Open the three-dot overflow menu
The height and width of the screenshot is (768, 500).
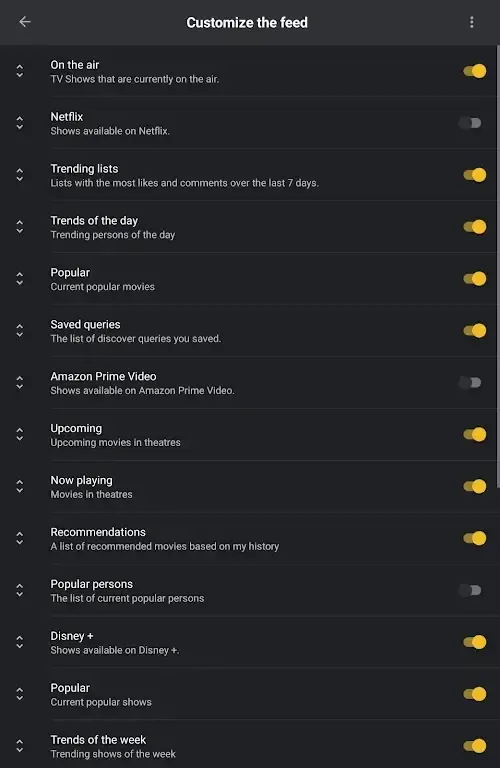click(472, 22)
